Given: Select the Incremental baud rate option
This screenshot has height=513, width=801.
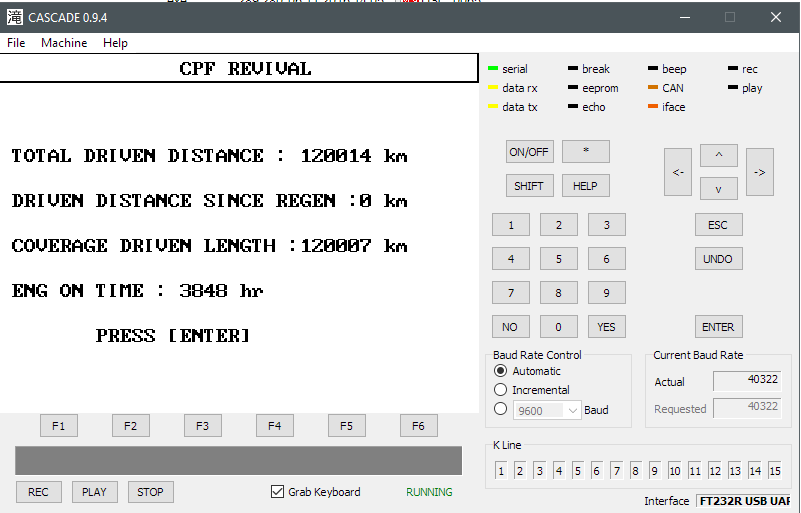Looking at the screenshot, I should click(x=501, y=390).
